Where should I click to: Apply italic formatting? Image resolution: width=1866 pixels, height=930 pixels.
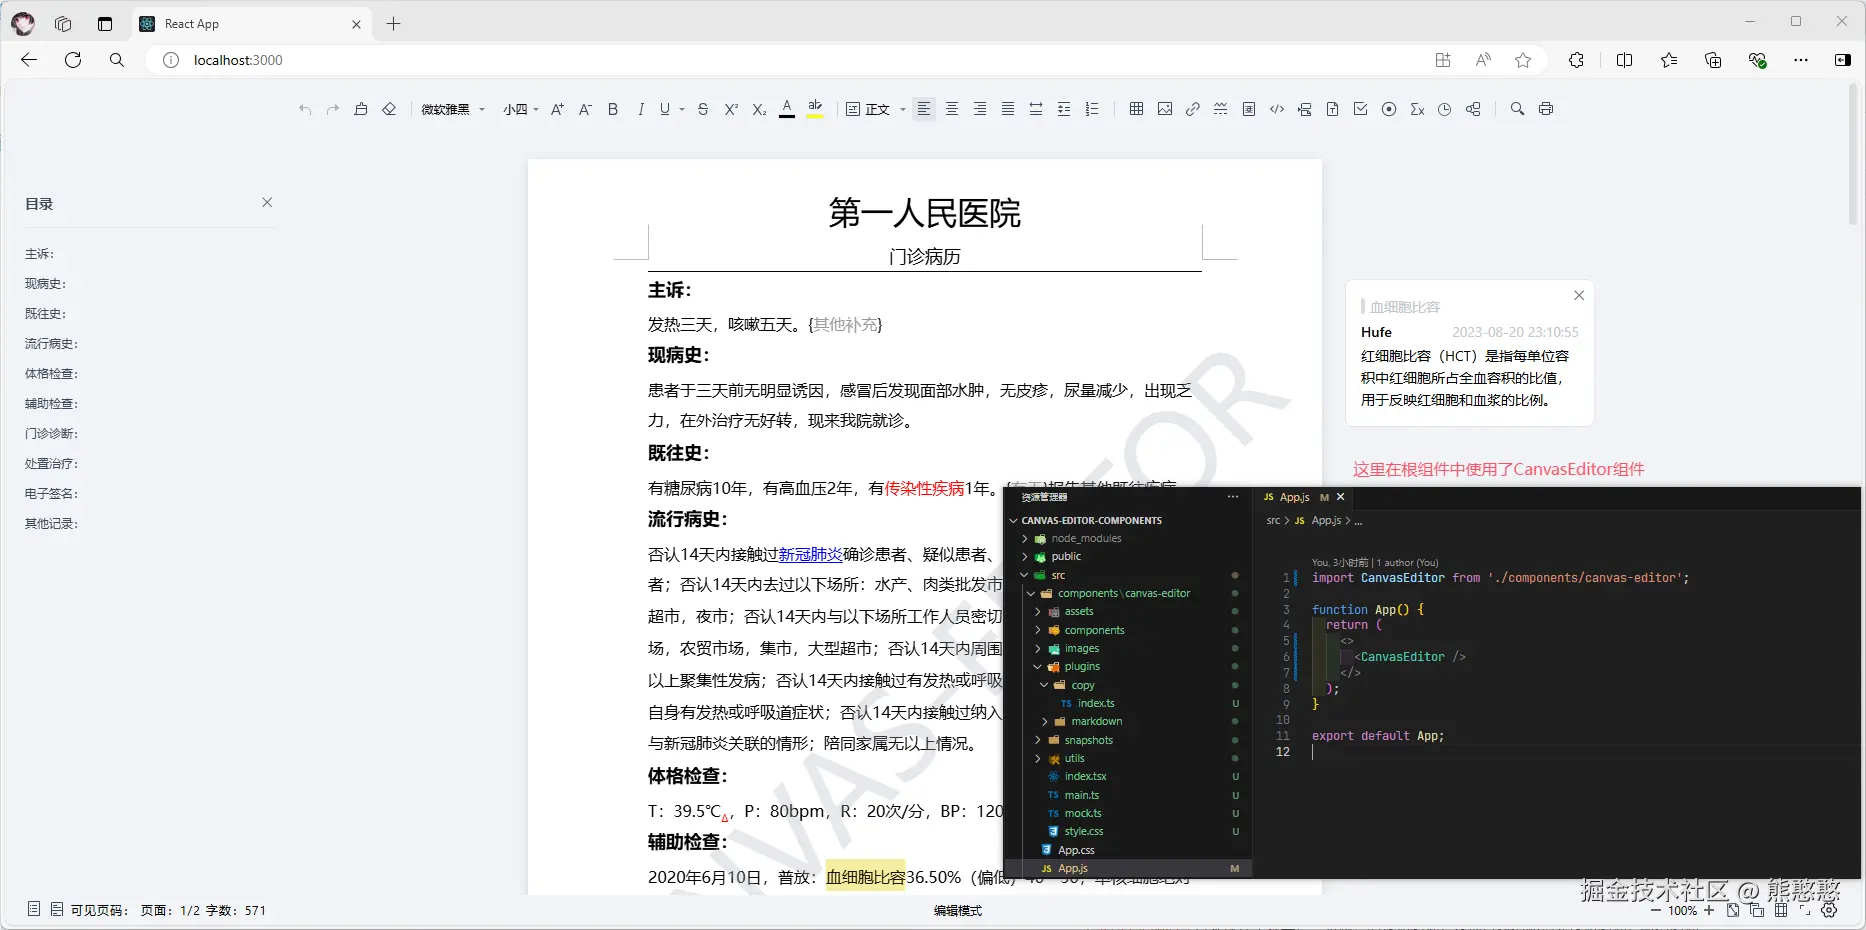[641, 109]
